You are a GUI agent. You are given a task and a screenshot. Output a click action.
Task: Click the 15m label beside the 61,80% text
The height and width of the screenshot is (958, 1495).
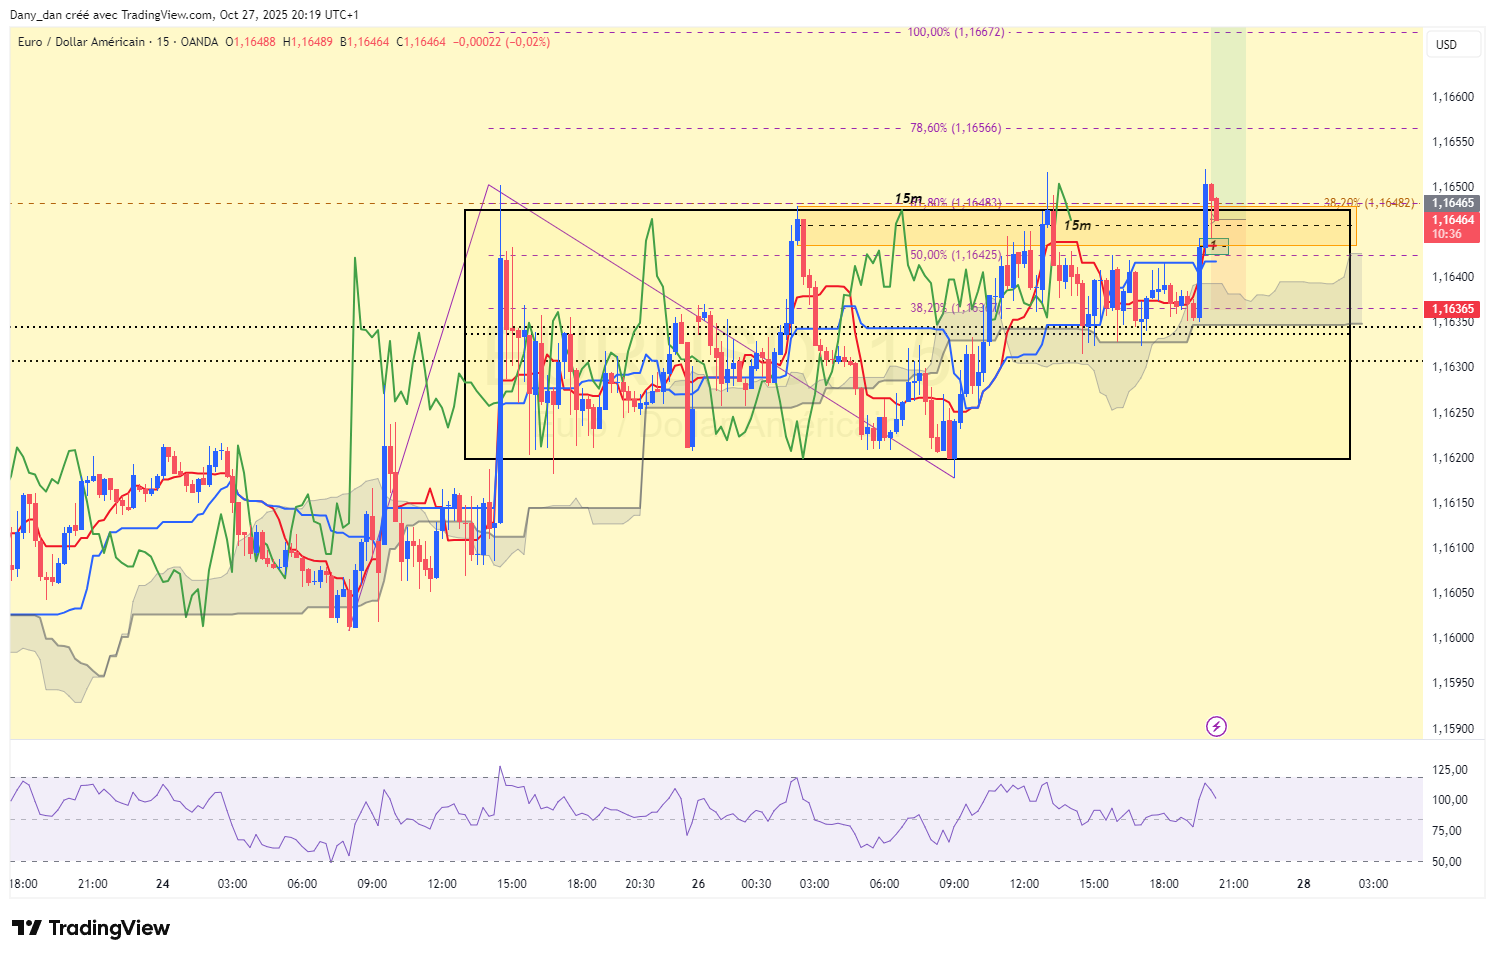(x=908, y=199)
